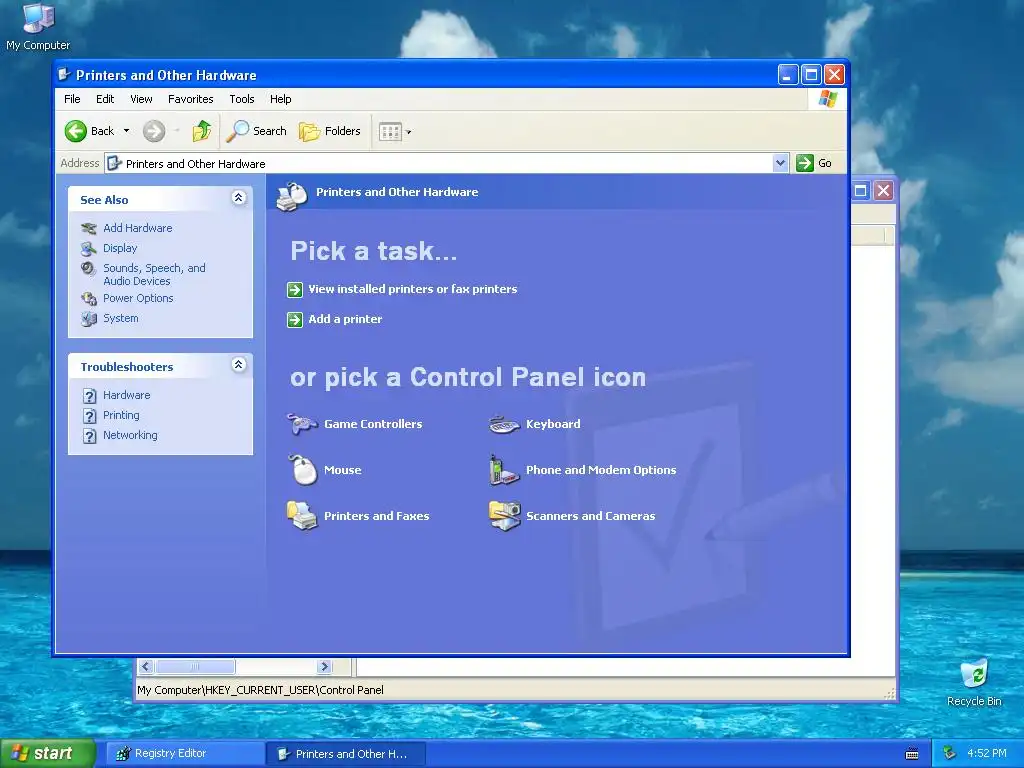The width and height of the screenshot is (1024, 768).
Task: Open the Add Hardware link
Action: 138,228
